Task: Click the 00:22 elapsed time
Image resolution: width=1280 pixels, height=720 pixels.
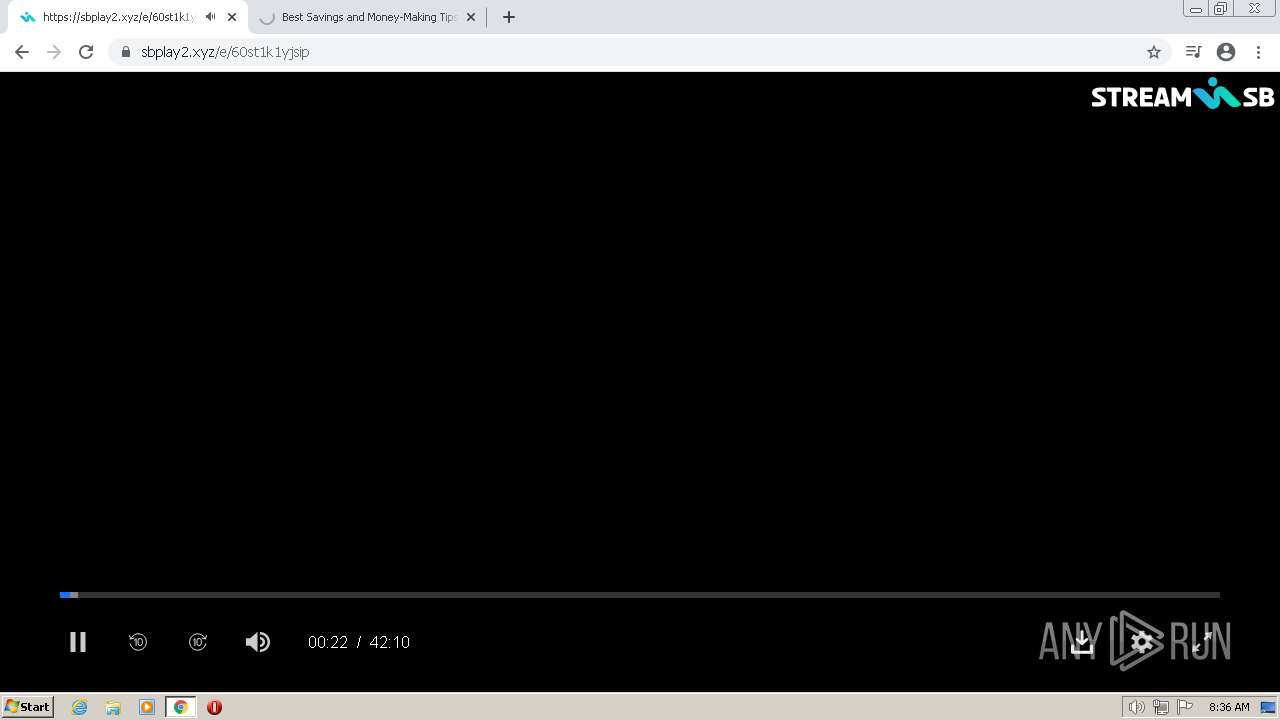Action: 328,642
